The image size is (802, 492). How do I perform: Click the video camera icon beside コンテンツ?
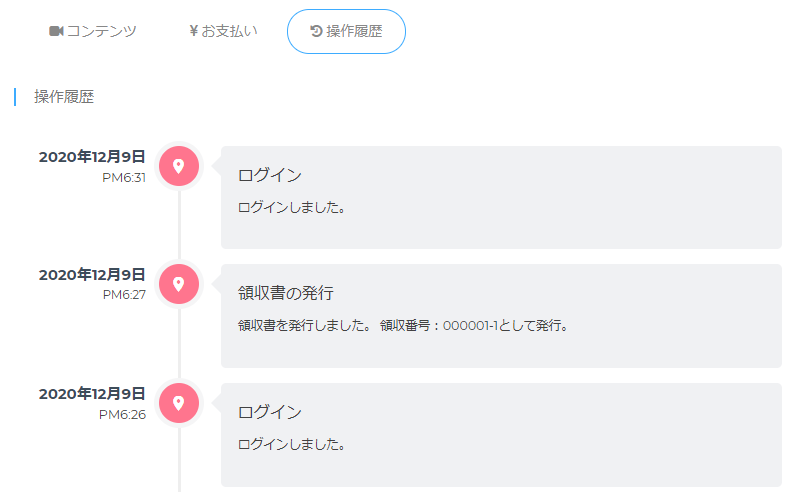click(x=56, y=31)
